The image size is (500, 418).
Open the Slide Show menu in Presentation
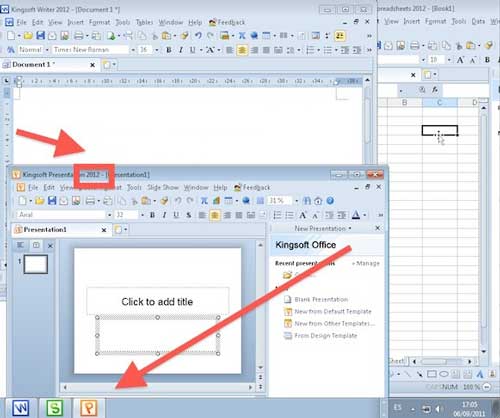[163, 188]
